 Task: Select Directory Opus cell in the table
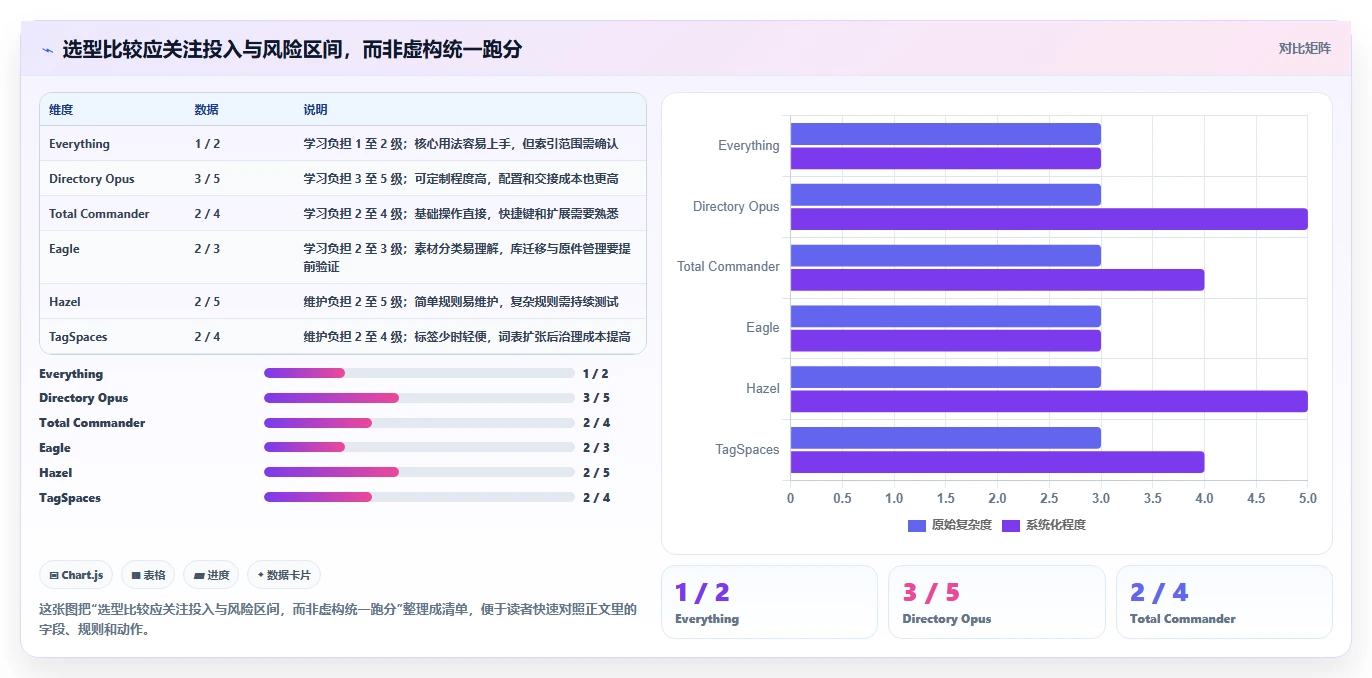(91, 179)
